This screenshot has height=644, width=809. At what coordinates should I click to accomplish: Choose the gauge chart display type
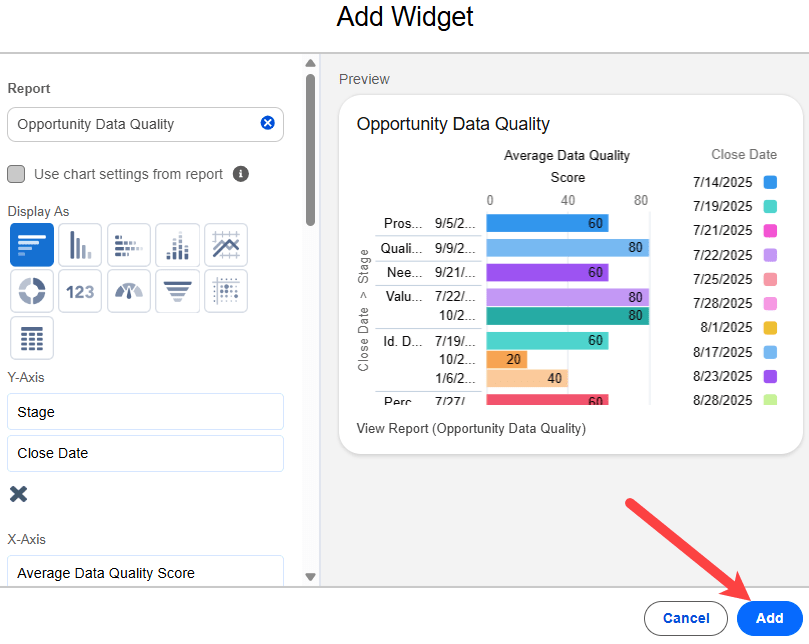click(129, 291)
